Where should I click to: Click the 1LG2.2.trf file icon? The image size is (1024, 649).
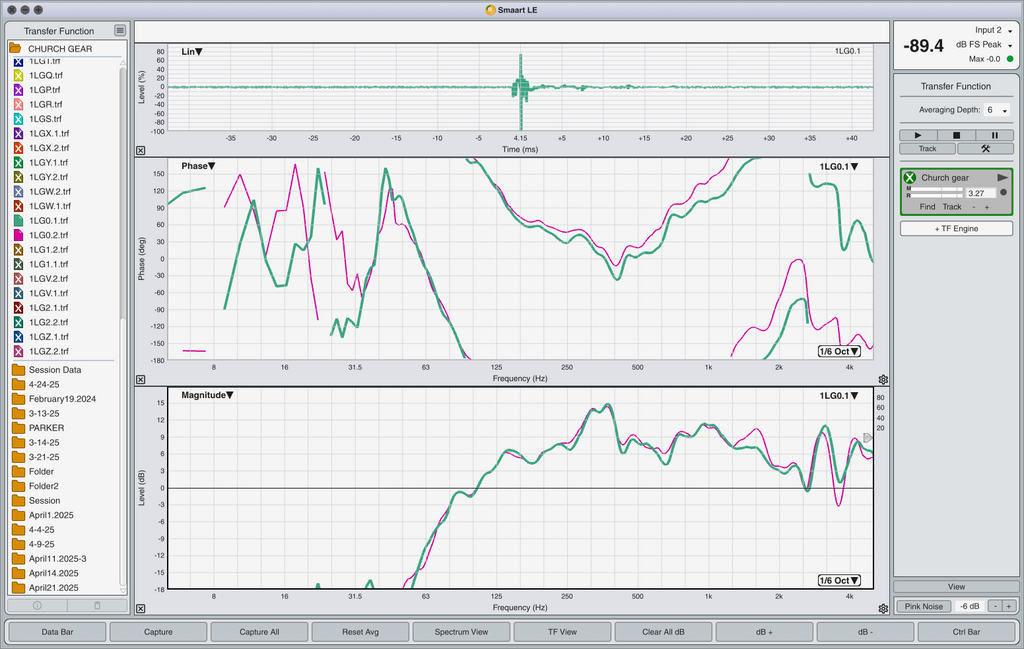click(18, 323)
